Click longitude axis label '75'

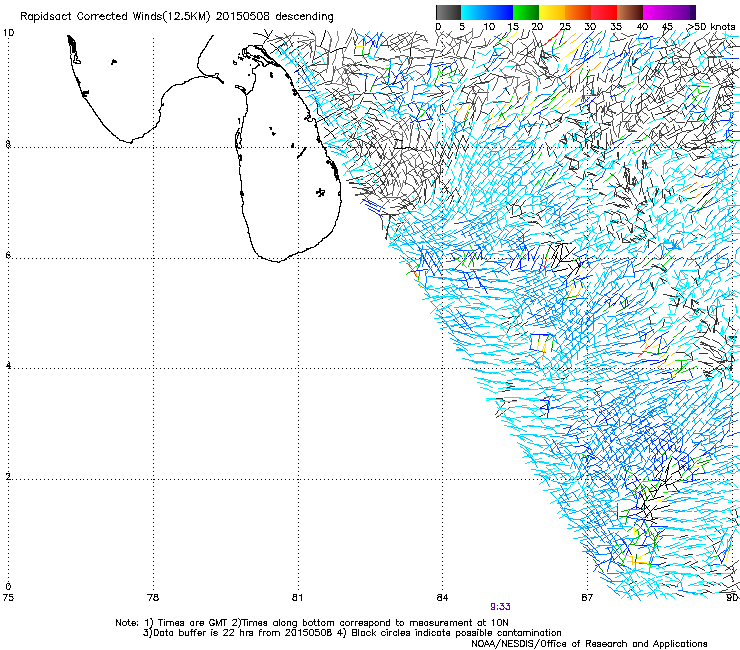coord(8,598)
